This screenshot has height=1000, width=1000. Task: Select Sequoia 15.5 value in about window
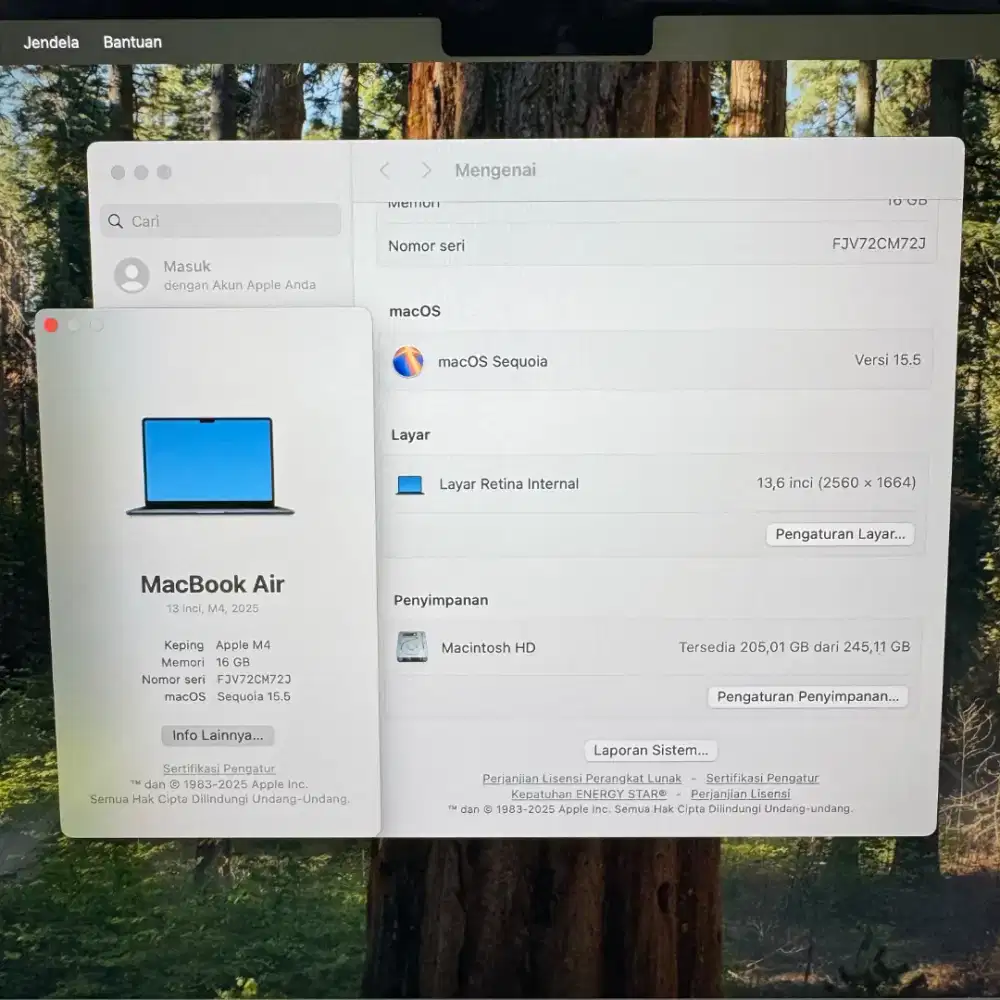254,696
